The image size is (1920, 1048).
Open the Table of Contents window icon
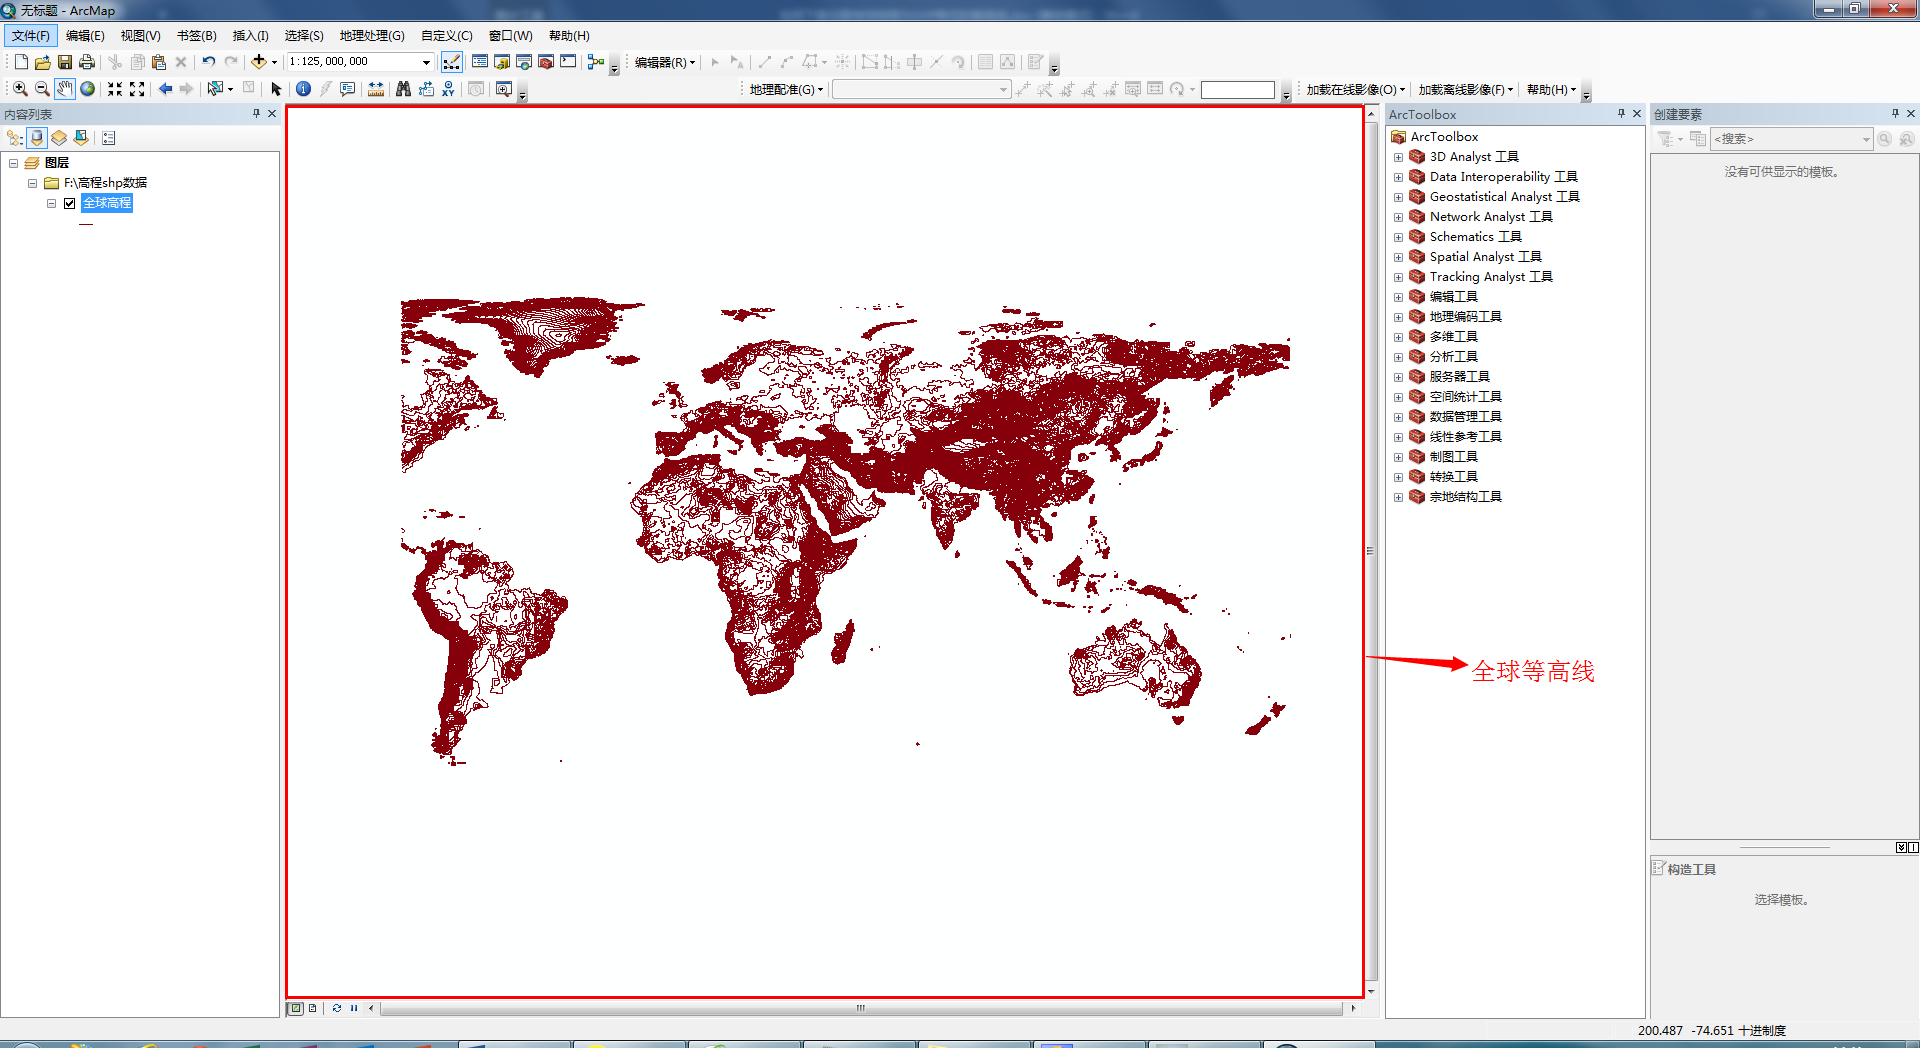(480, 62)
